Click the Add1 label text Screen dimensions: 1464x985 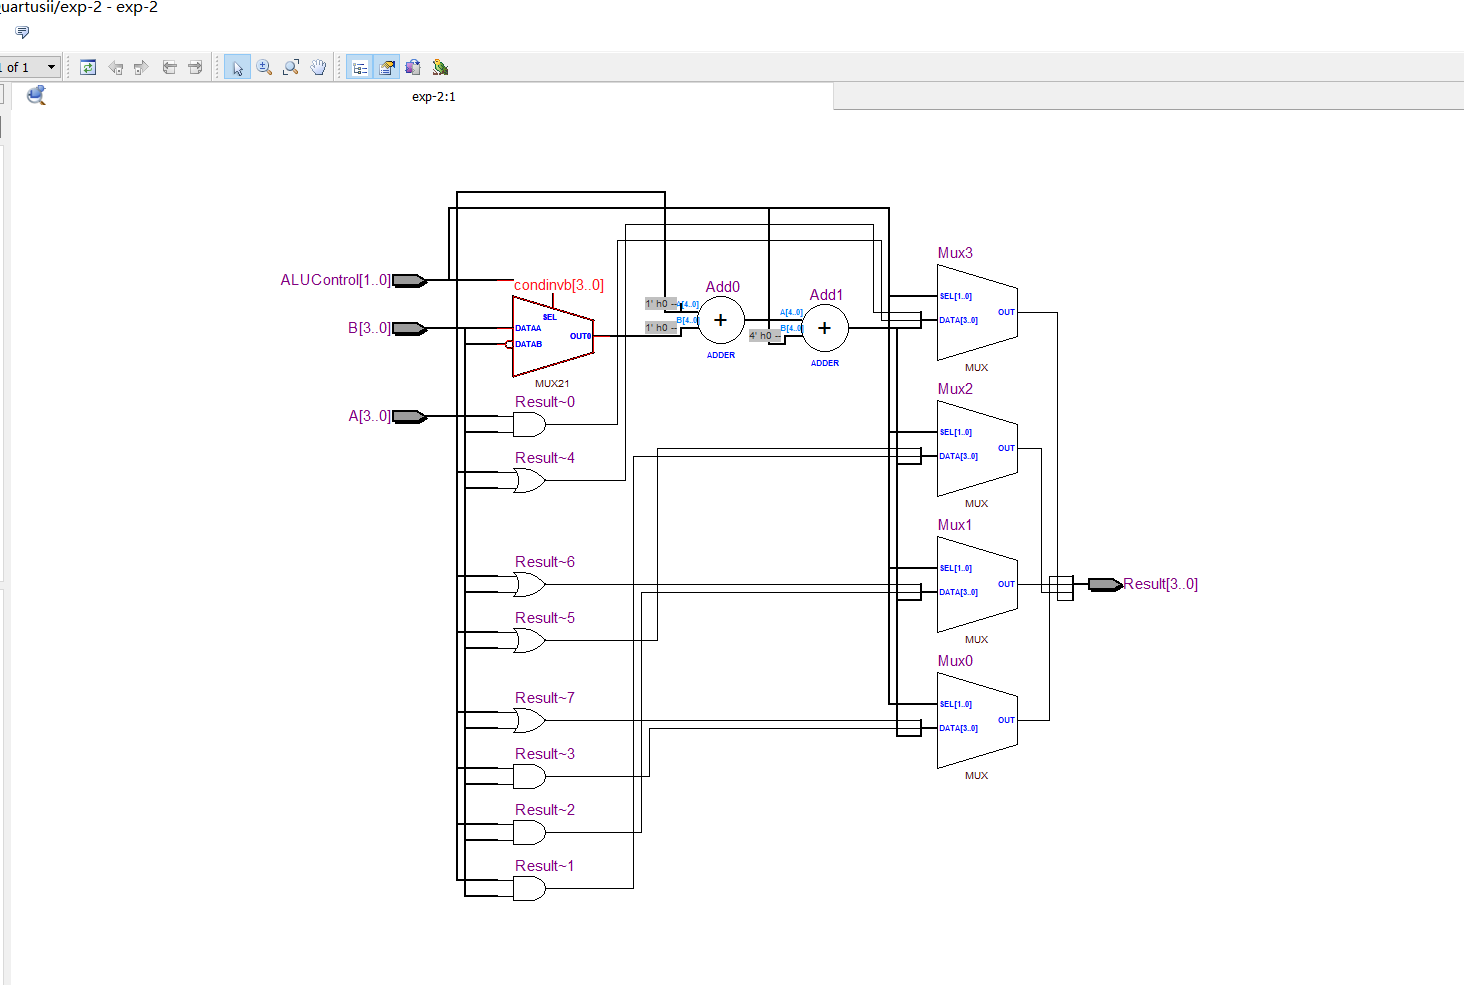click(826, 295)
